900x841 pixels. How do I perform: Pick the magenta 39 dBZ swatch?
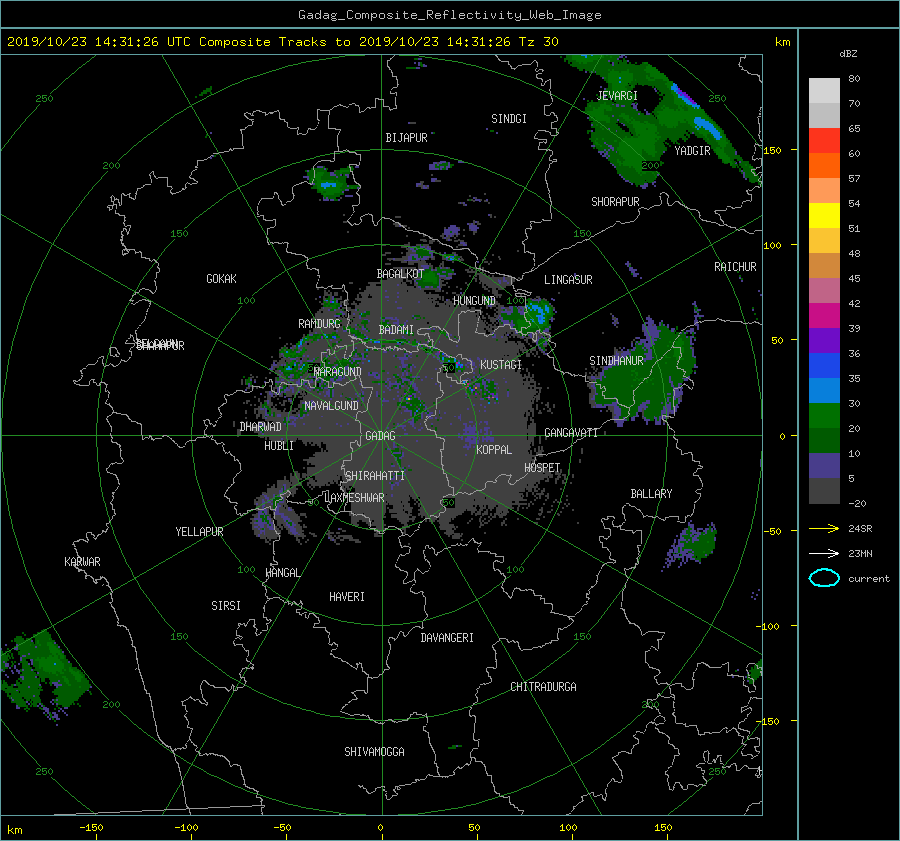pyautogui.click(x=824, y=316)
